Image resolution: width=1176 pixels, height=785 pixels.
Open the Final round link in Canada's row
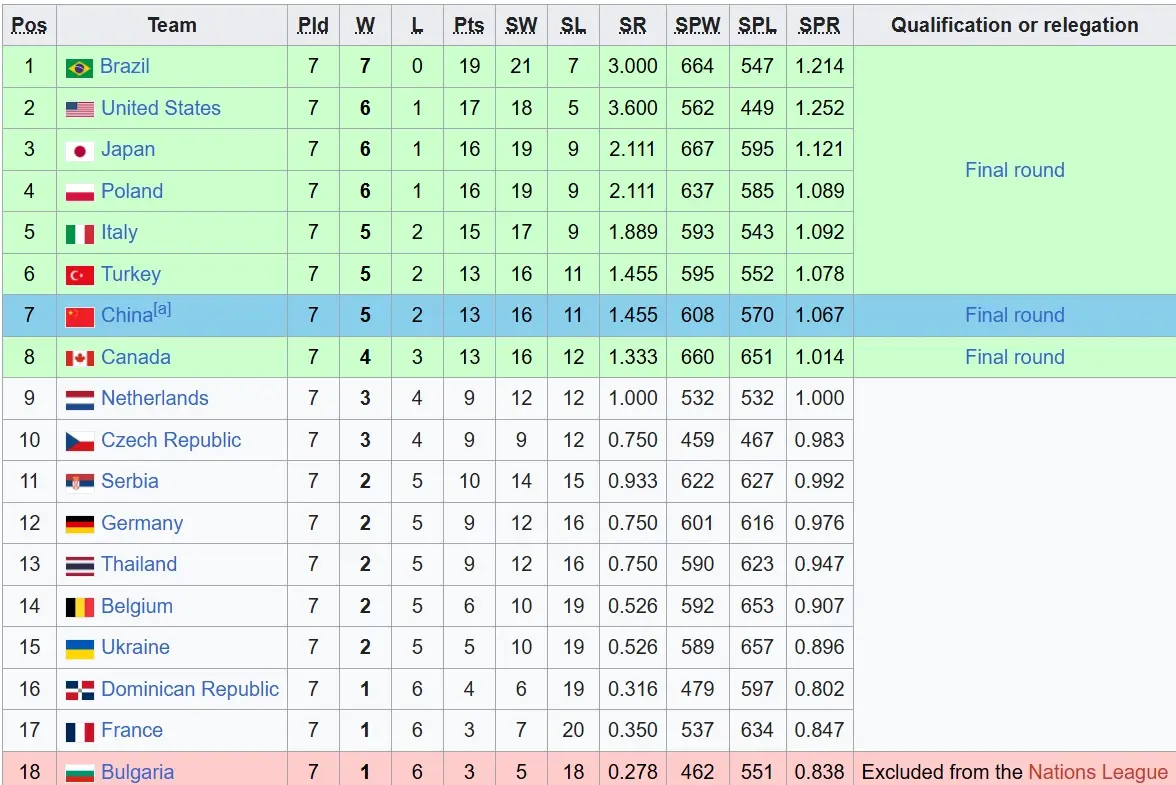pyautogui.click(x=1014, y=357)
